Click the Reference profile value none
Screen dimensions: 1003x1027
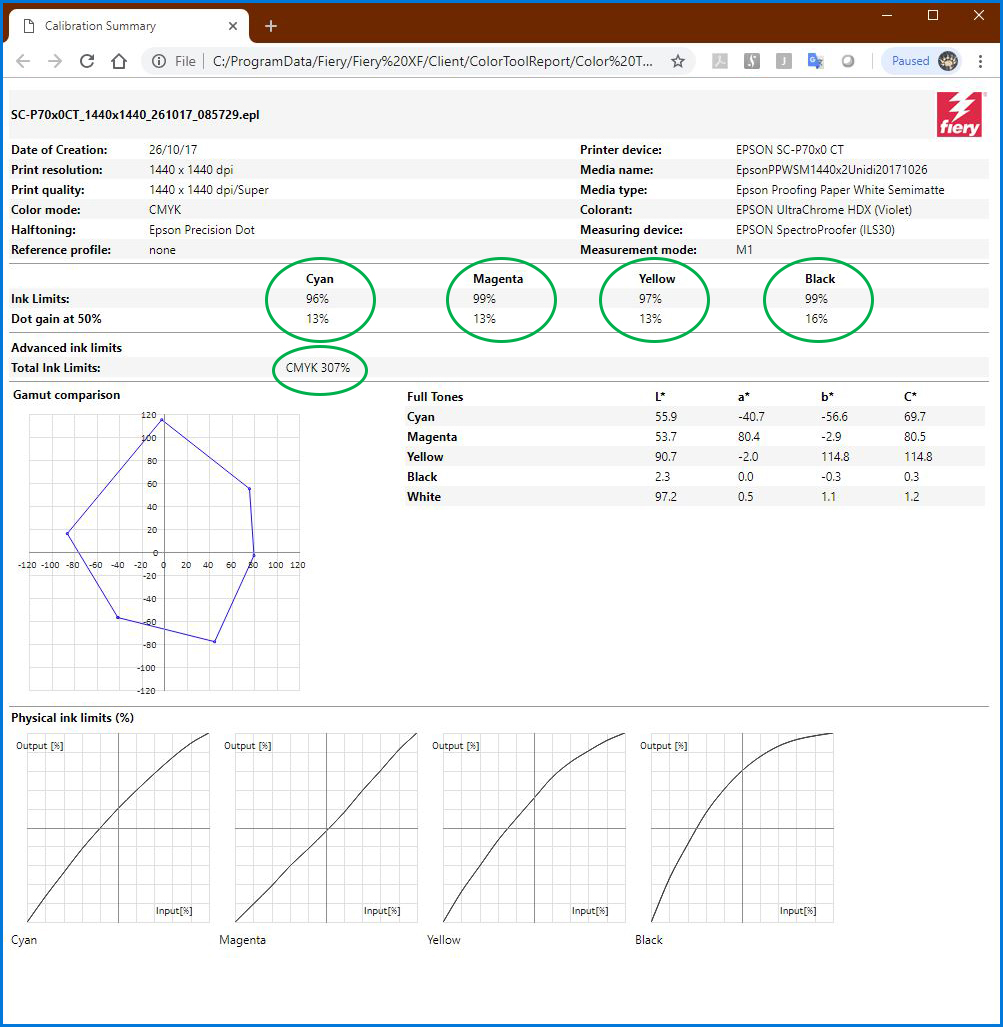162,250
